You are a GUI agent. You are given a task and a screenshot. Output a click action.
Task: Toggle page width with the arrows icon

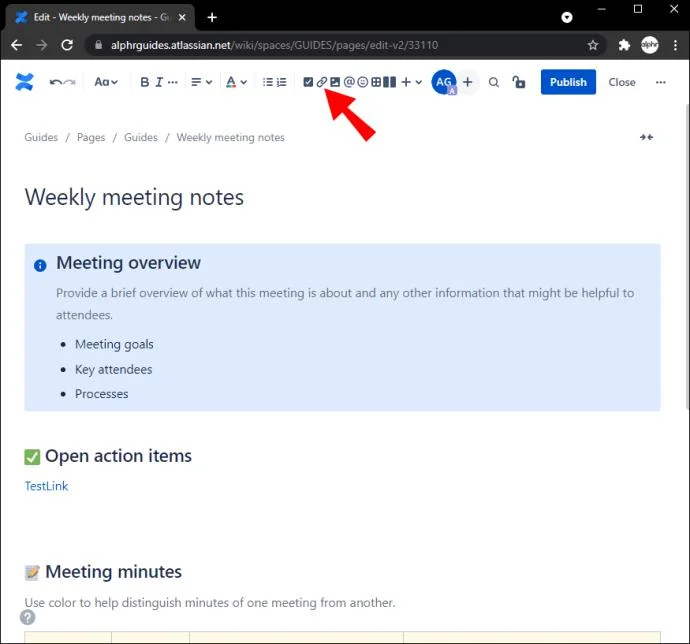coord(646,137)
